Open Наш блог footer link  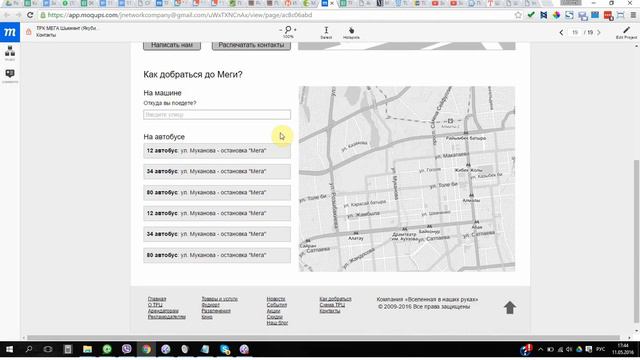[x=277, y=323]
